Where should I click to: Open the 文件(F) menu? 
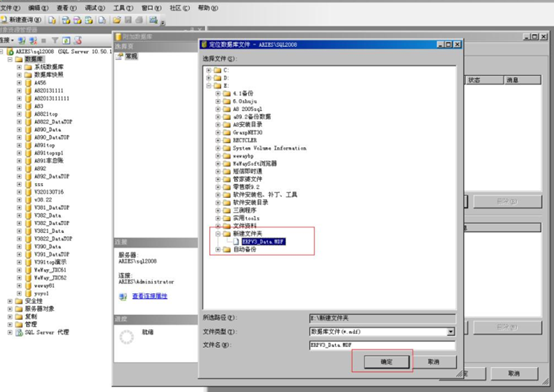10,8
